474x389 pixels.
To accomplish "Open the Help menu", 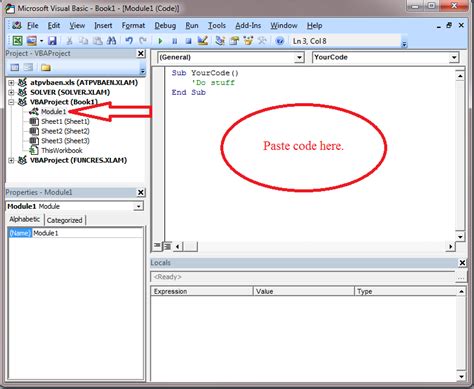I will [x=314, y=25].
